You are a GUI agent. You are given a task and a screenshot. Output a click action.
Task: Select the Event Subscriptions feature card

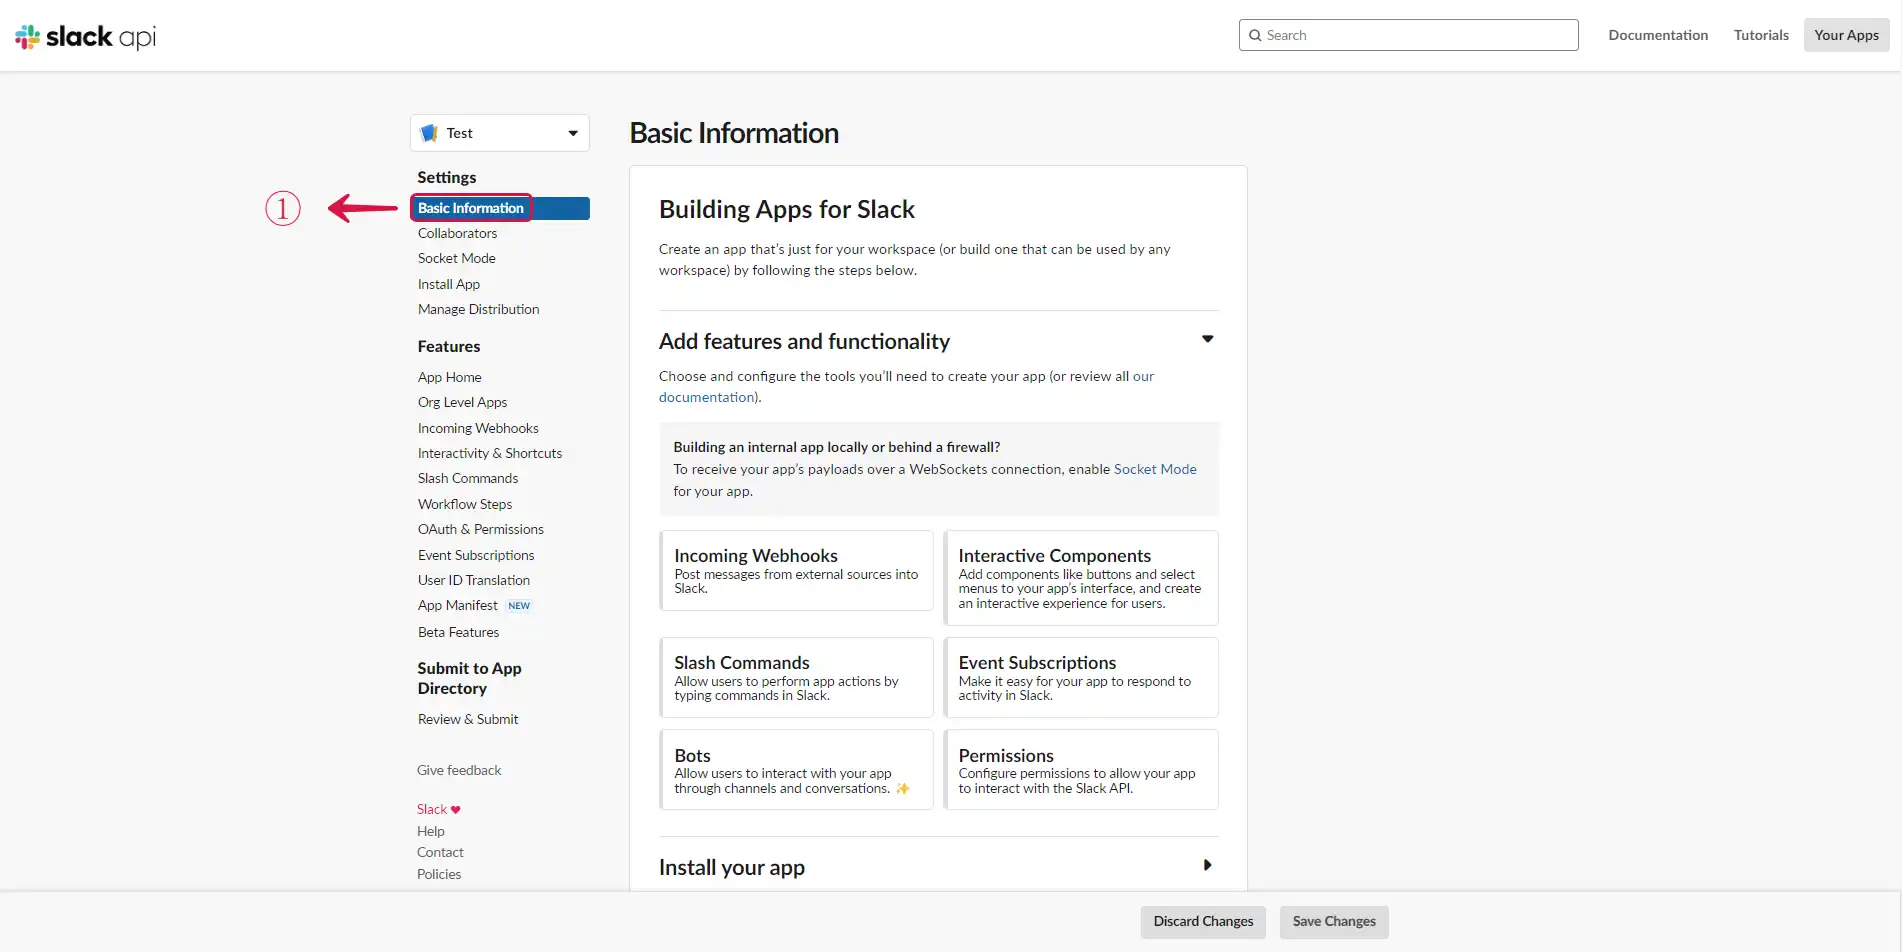(x=1081, y=677)
